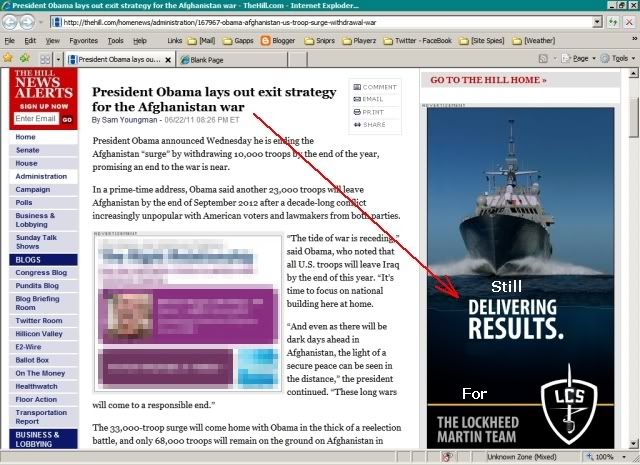Open the Page menu dropdown

coord(578,58)
